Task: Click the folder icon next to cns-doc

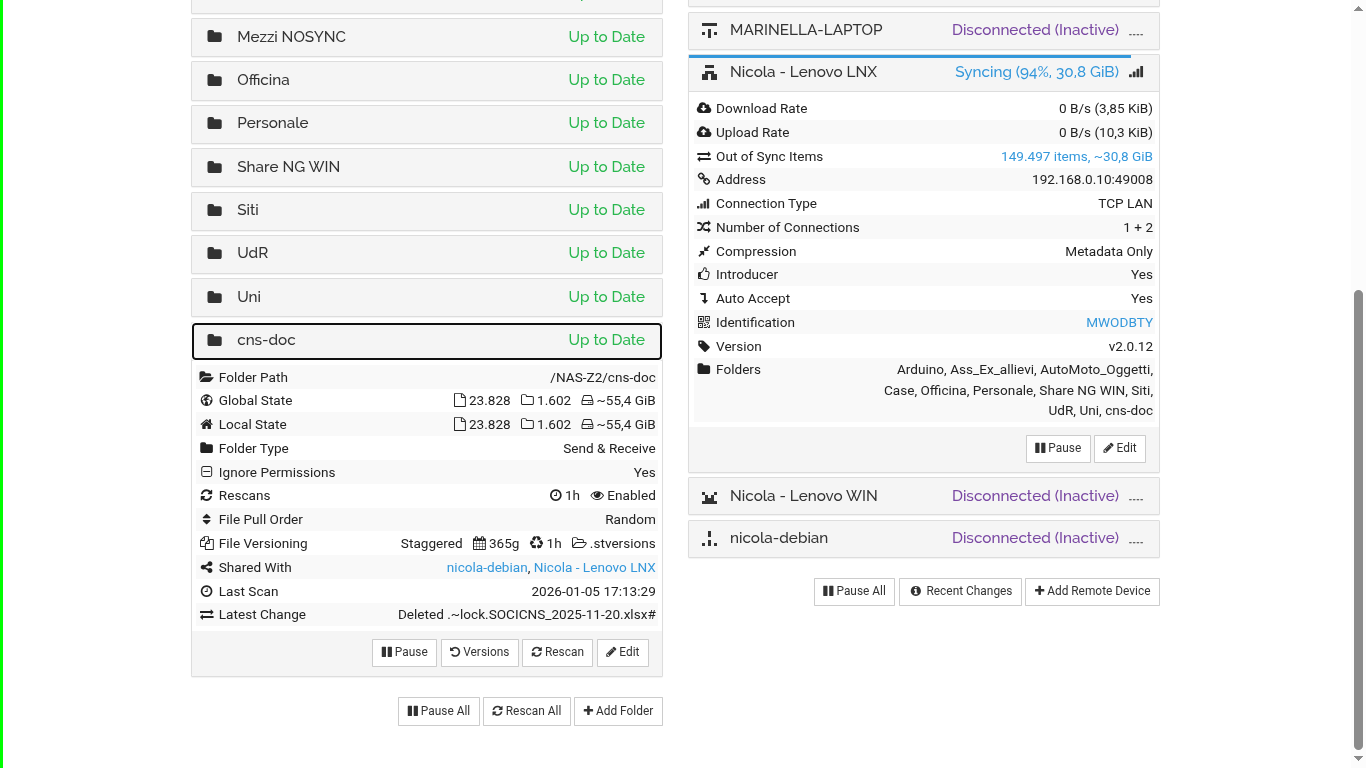Action: tap(214, 340)
